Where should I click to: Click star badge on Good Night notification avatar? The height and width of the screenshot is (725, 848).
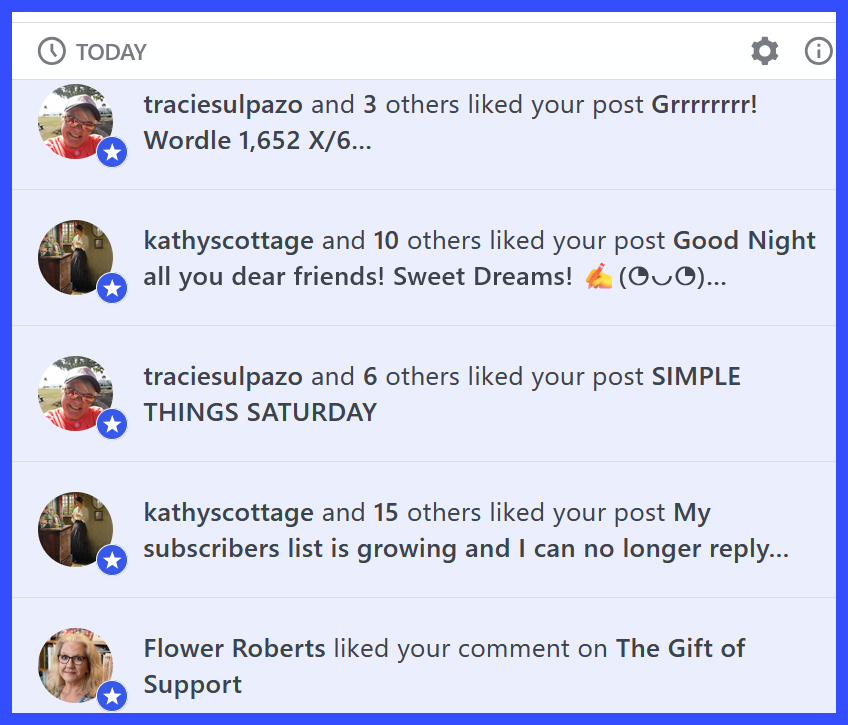[112, 289]
